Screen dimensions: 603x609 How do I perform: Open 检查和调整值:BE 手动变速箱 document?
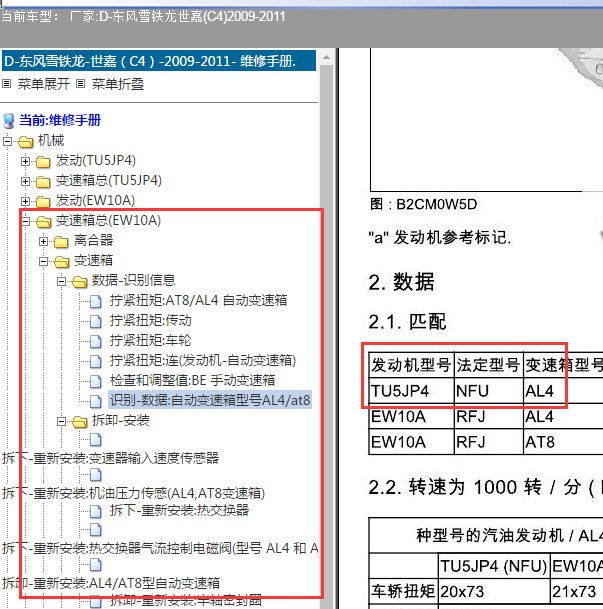193,380
